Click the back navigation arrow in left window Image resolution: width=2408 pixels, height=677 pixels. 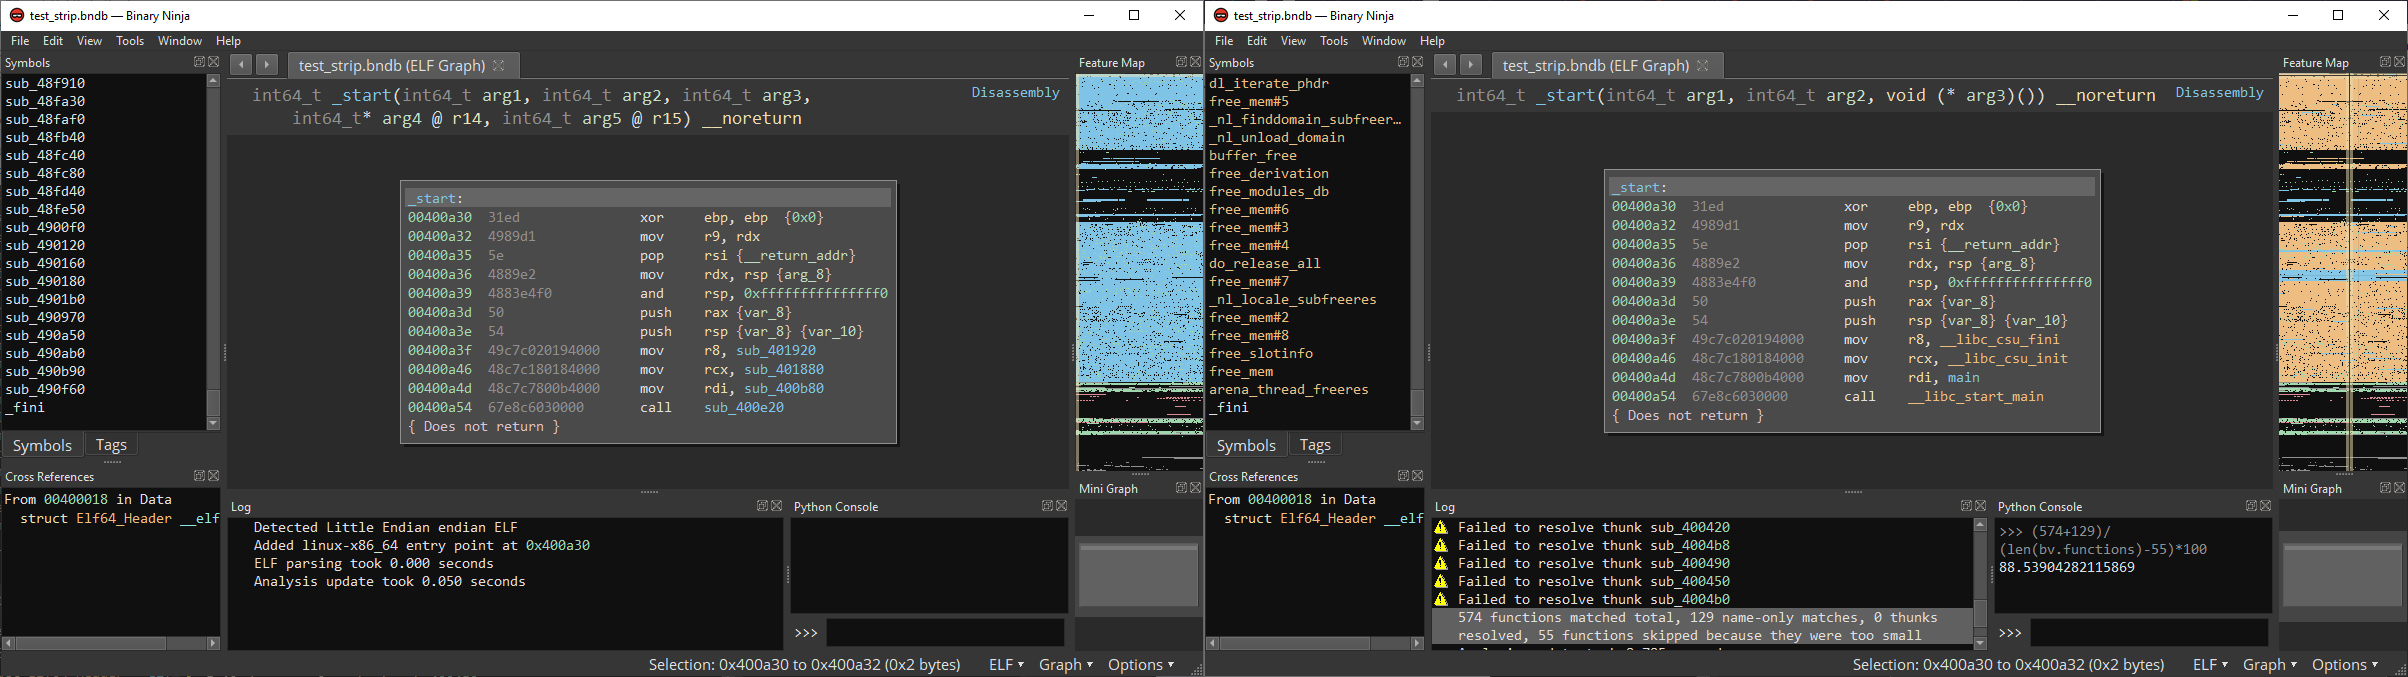coord(240,65)
